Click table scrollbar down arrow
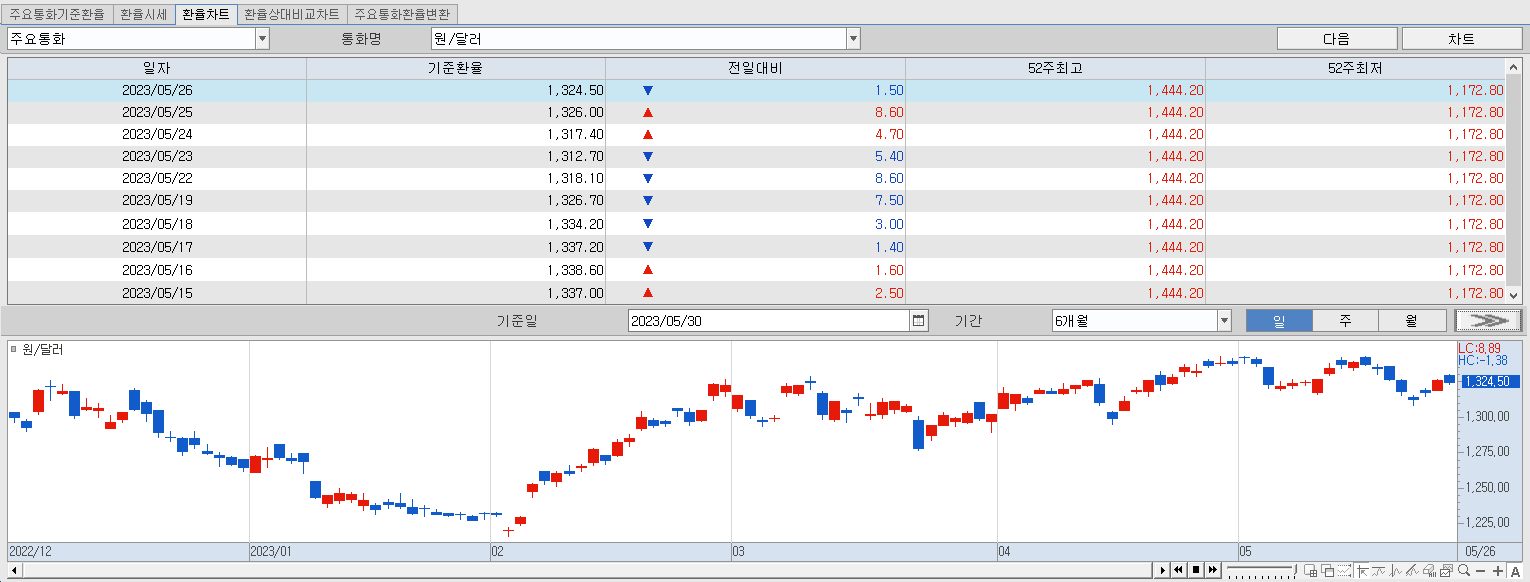Image resolution: width=1530 pixels, height=582 pixels. (x=1513, y=295)
